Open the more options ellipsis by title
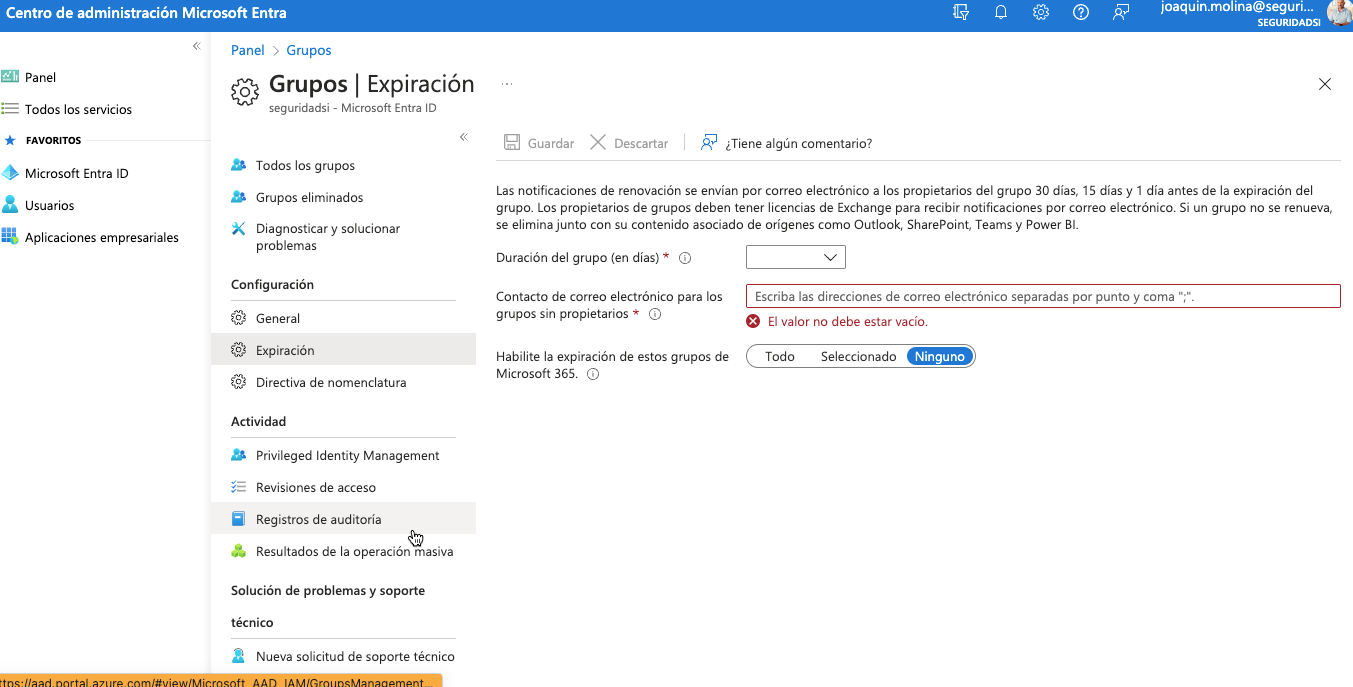1353x687 pixels. coord(507,85)
